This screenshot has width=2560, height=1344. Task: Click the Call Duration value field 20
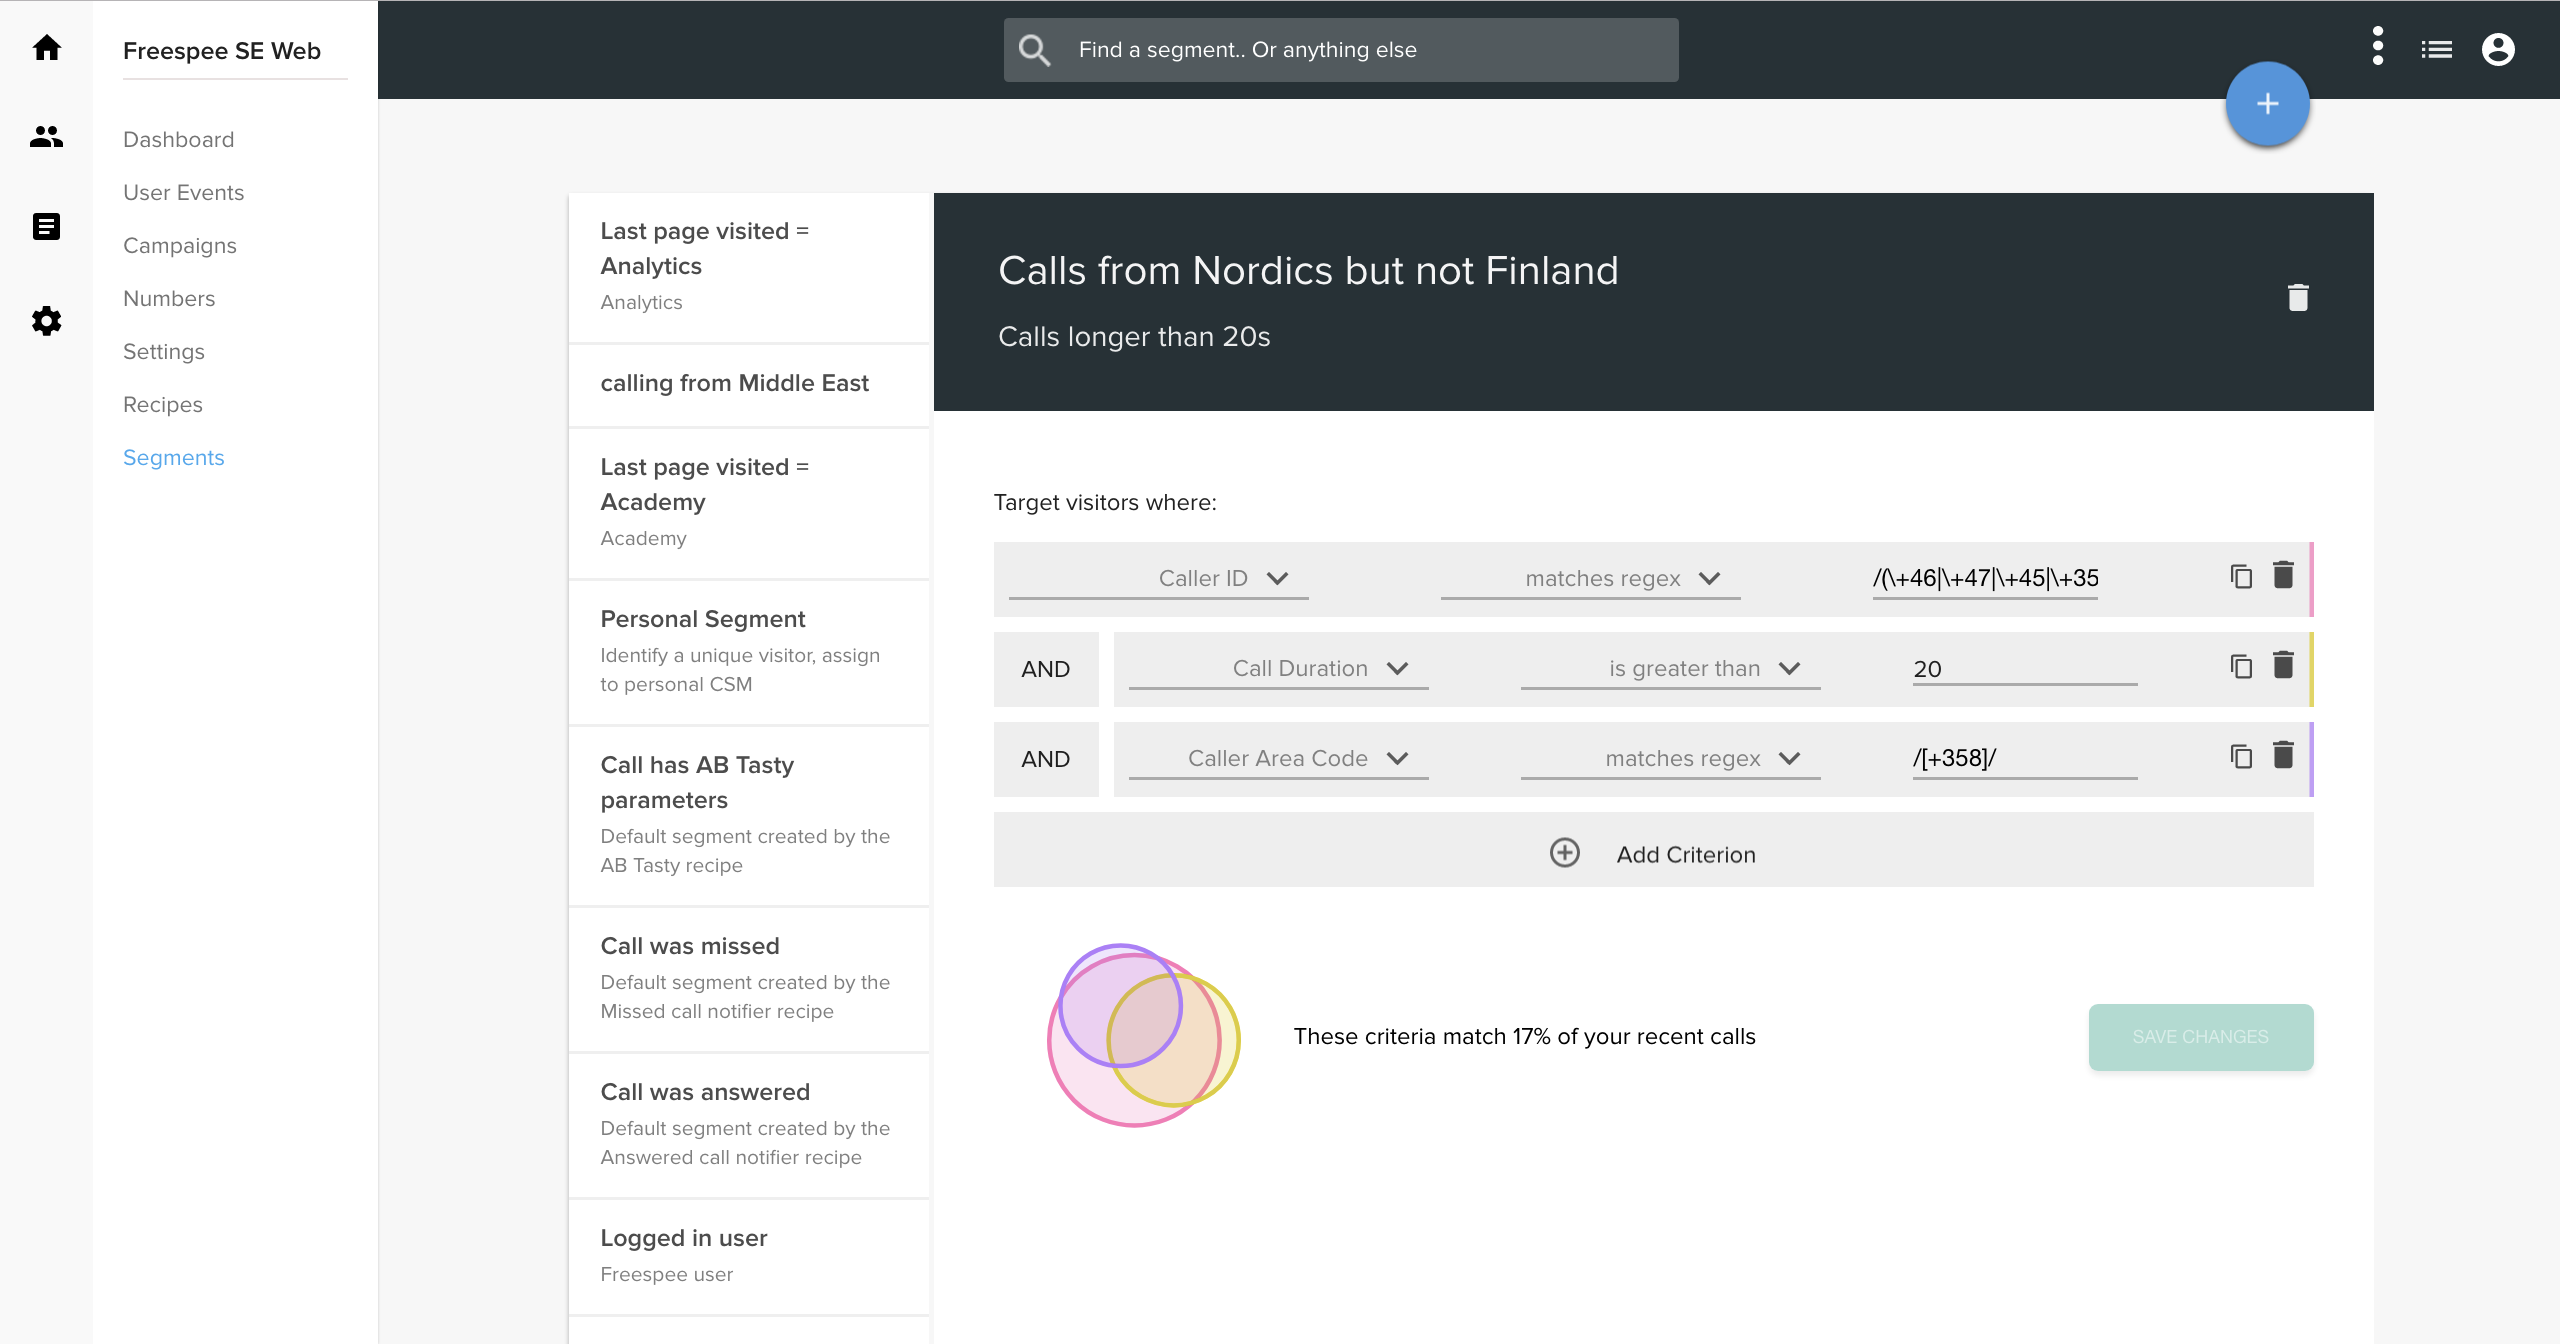pos(2025,669)
